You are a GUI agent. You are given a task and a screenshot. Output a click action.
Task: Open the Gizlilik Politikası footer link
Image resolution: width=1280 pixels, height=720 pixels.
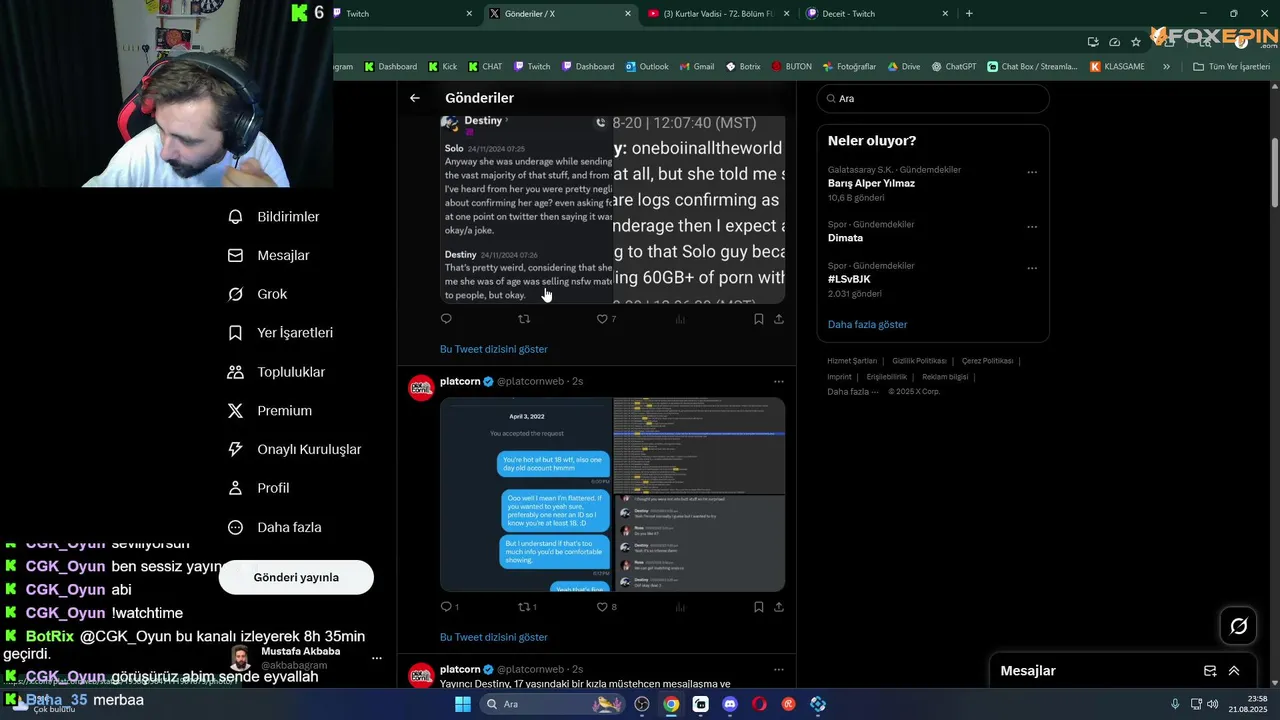[919, 361]
